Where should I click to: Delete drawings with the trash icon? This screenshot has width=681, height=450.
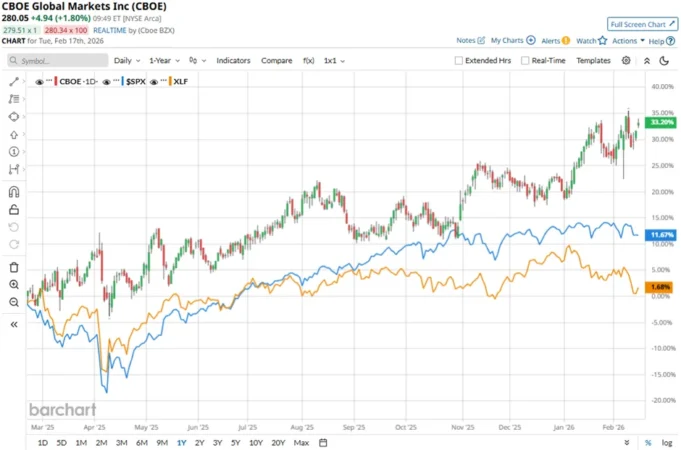tap(14, 267)
